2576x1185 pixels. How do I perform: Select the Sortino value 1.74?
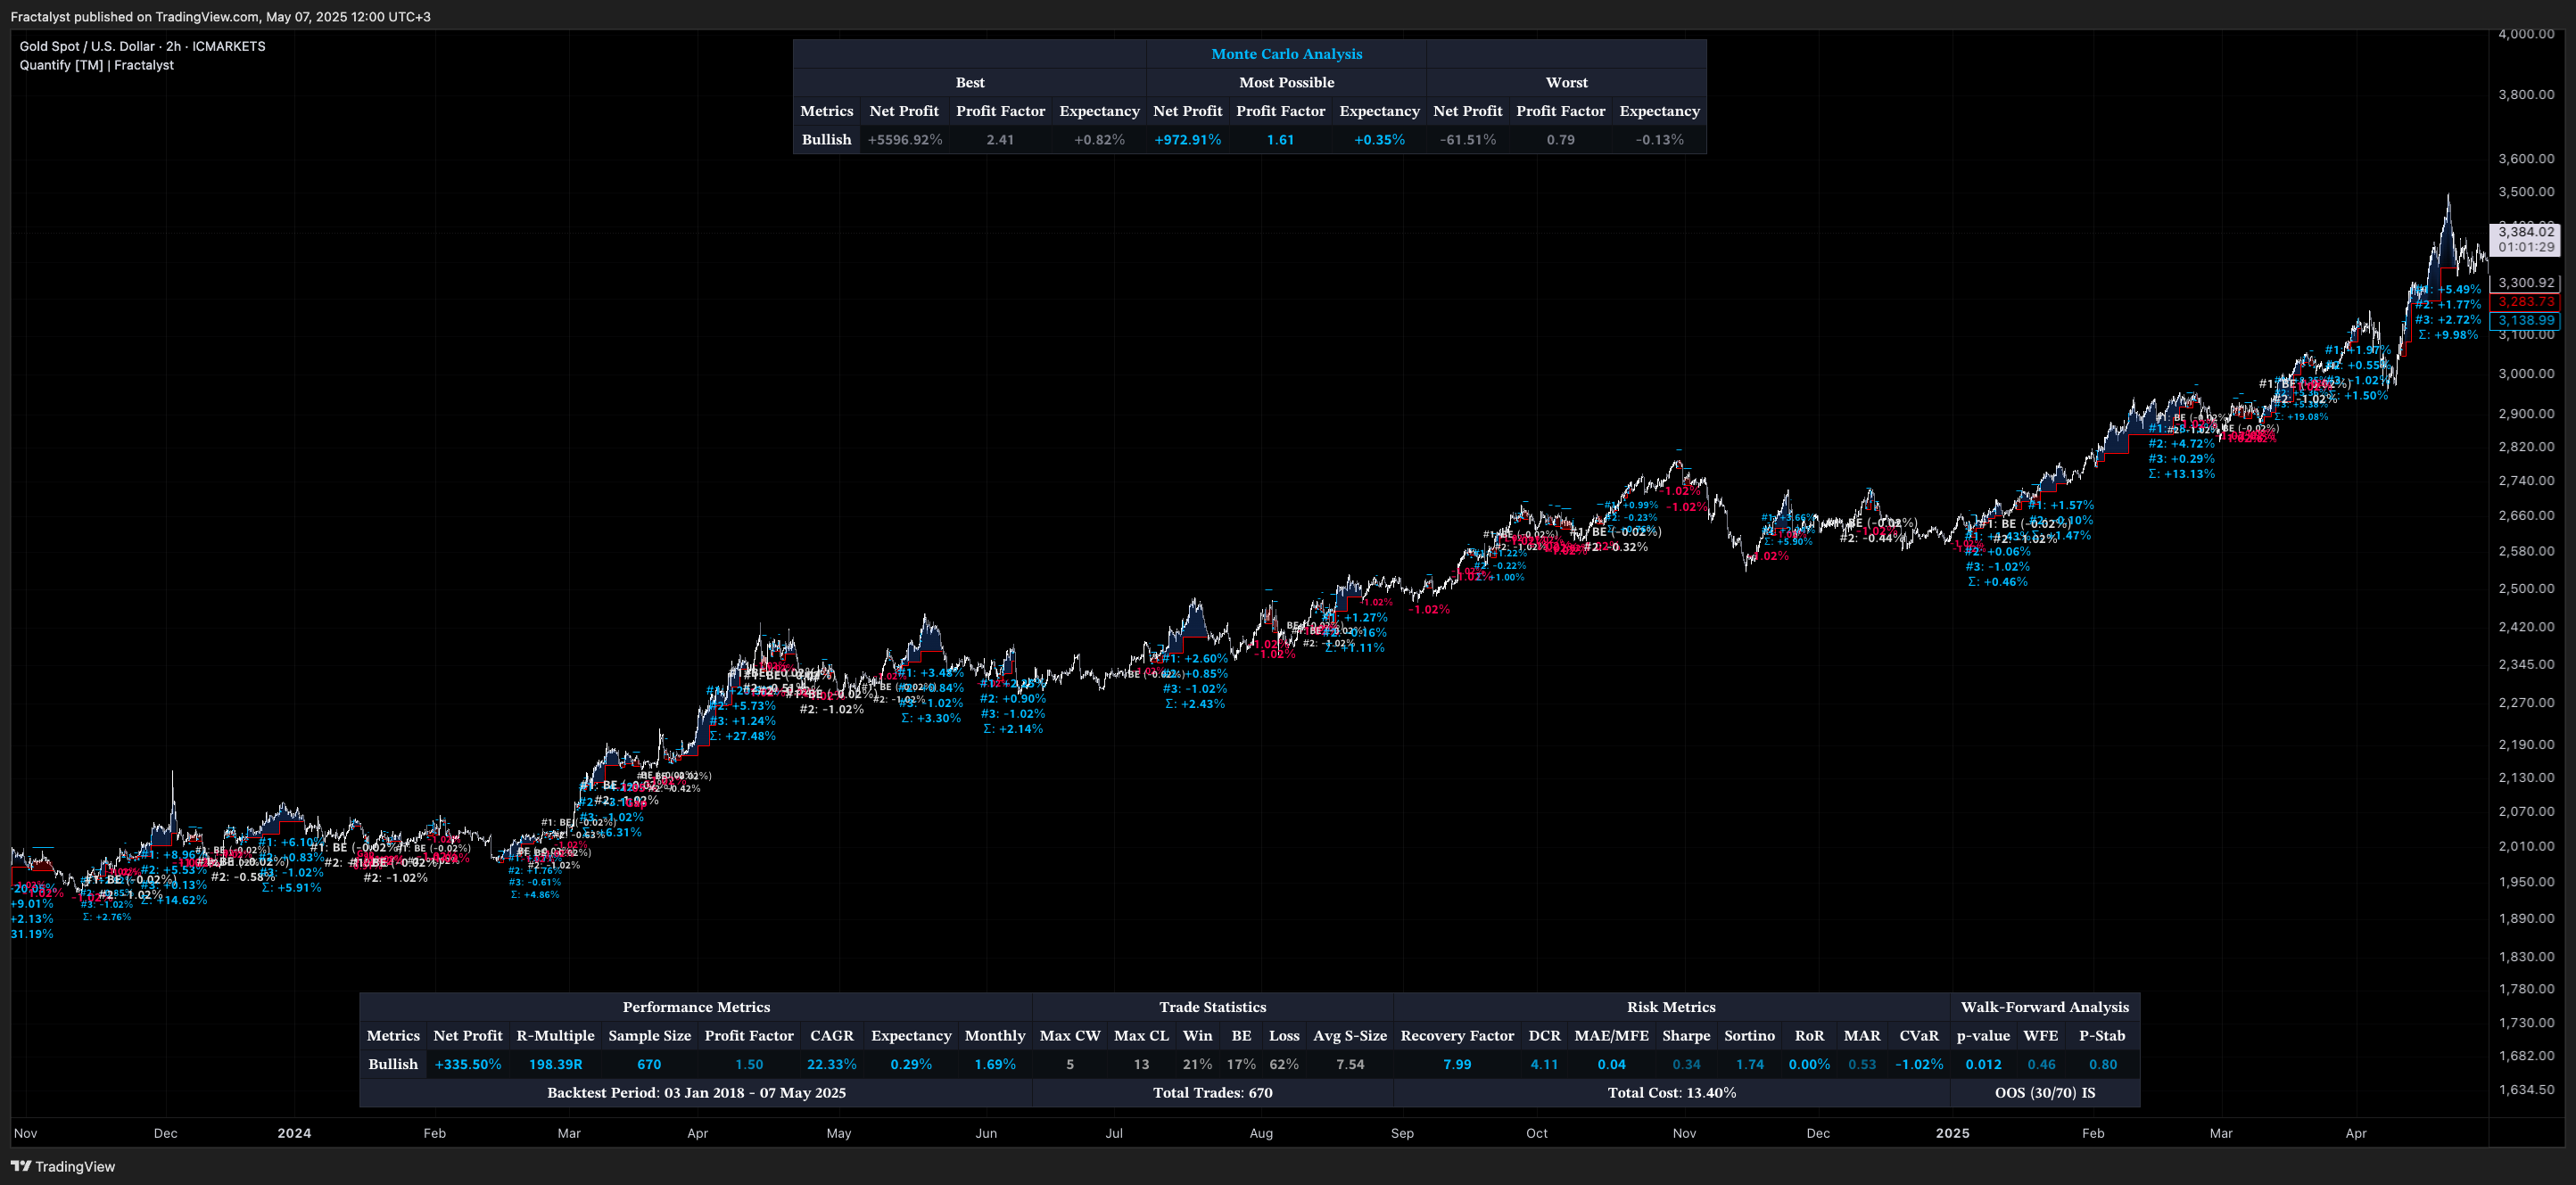1750,1064
